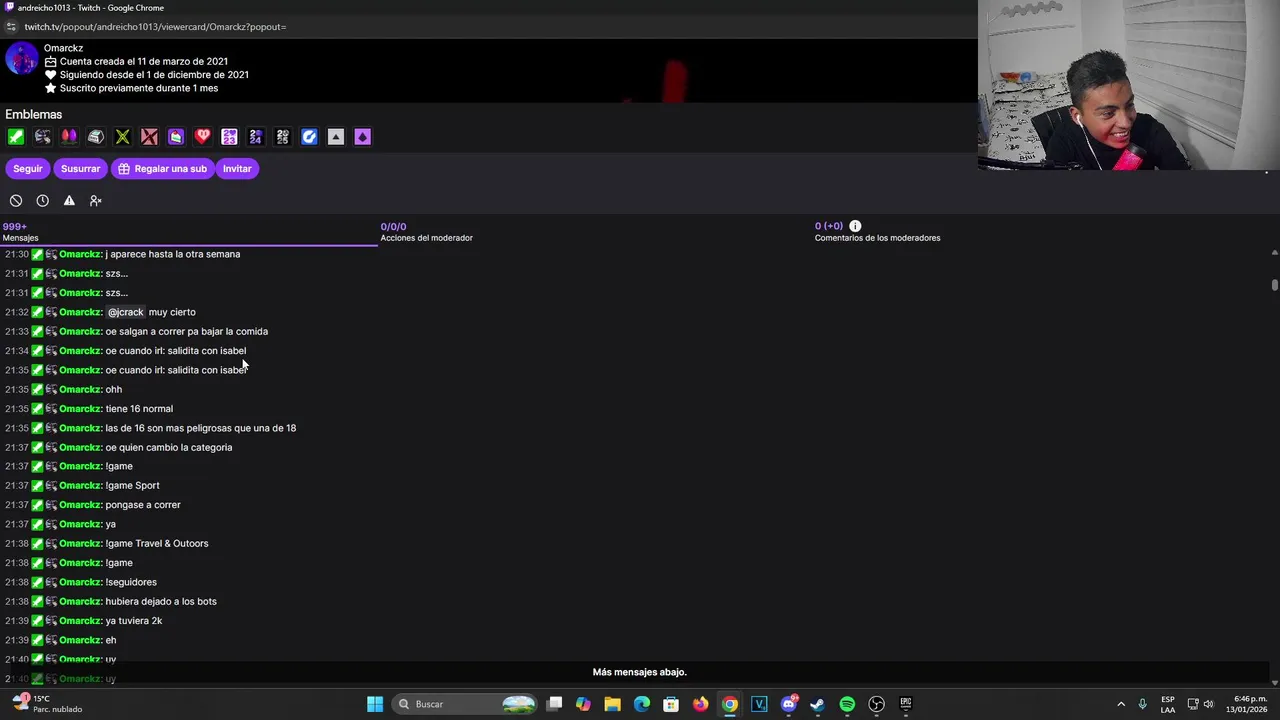Click message '!seguidores'
This screenshot has width=1280, height=720.
(x=131, y=582)
